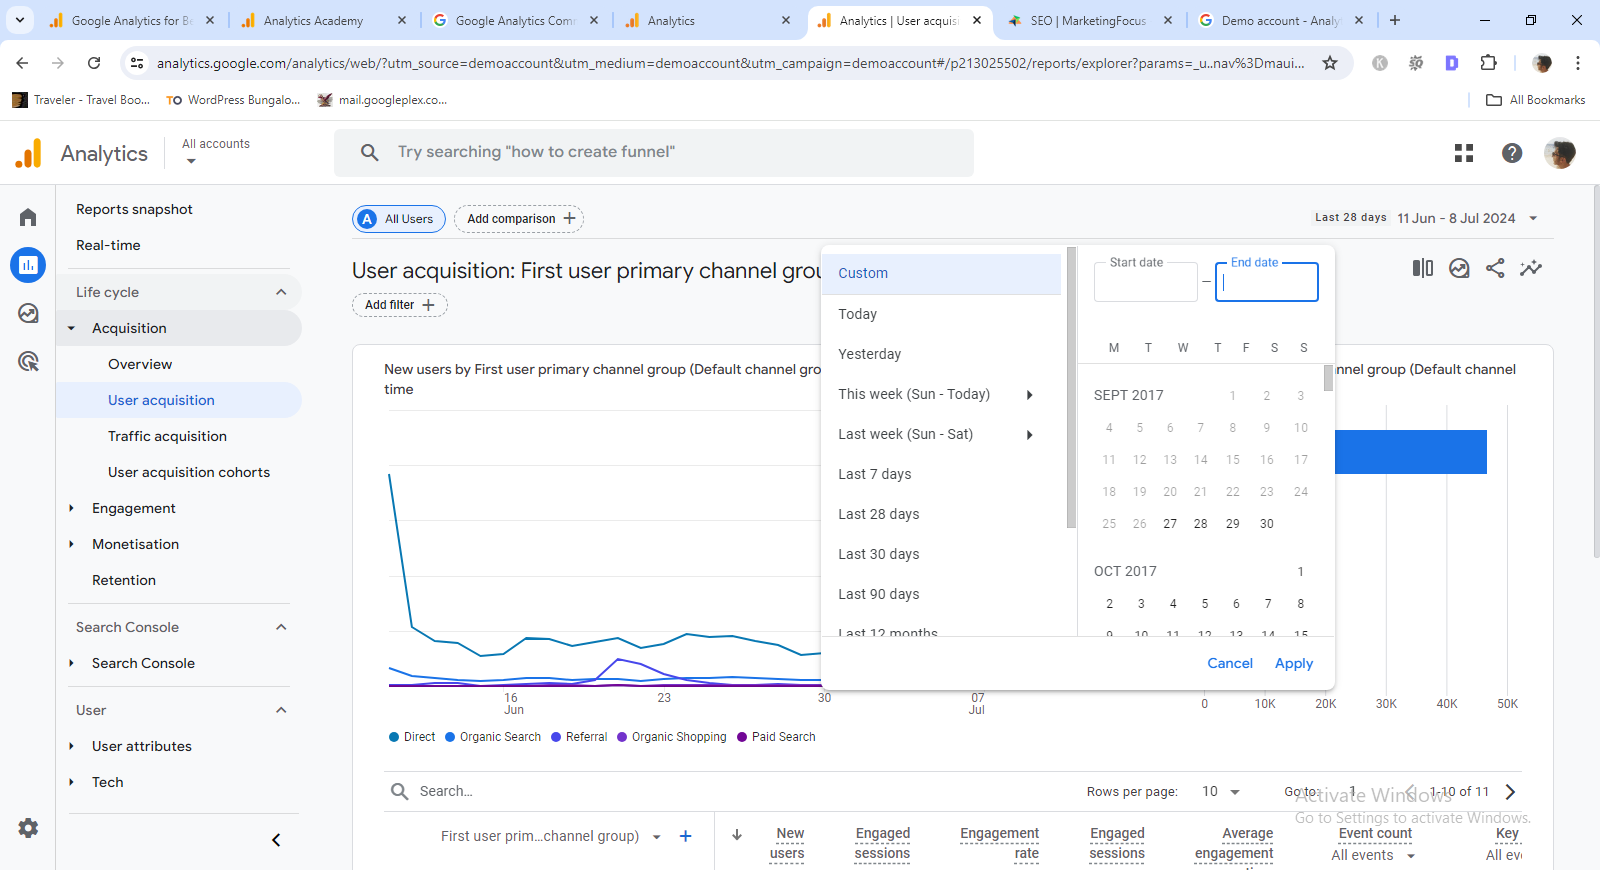Collapse the Life cycle section
The image size is (1600, 870).
(x=281, y=292)
